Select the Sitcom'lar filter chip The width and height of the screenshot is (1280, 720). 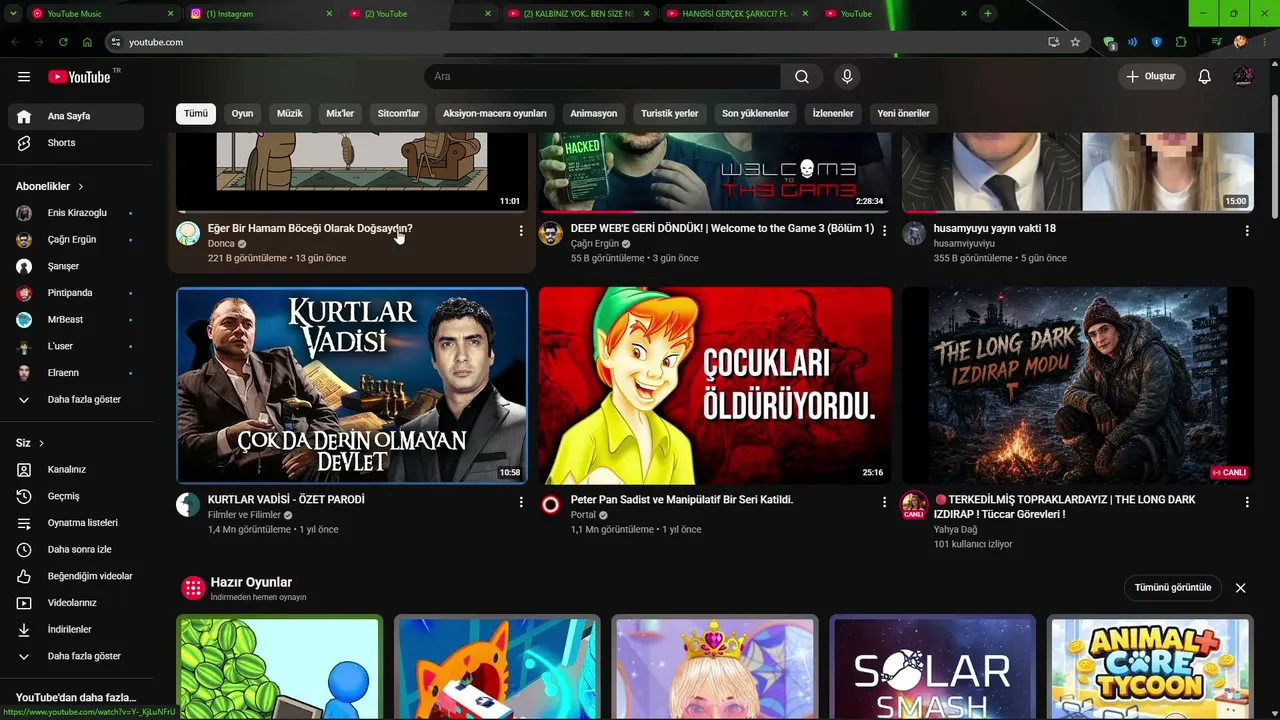click(x=398, y=114)
